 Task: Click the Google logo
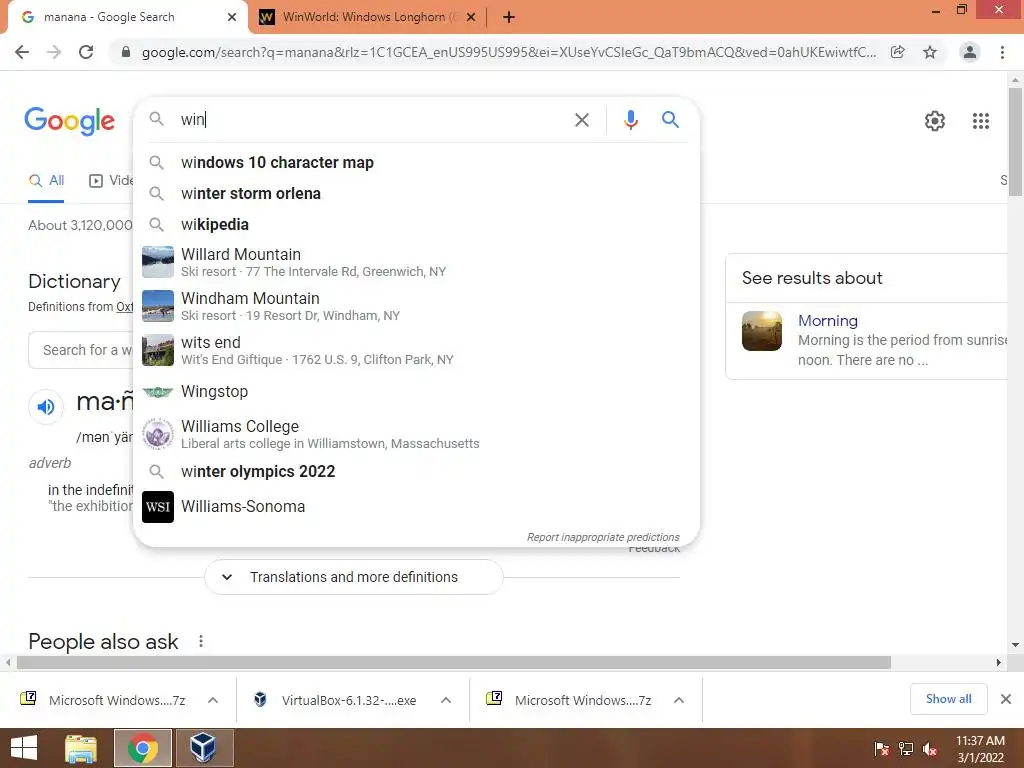69,121
